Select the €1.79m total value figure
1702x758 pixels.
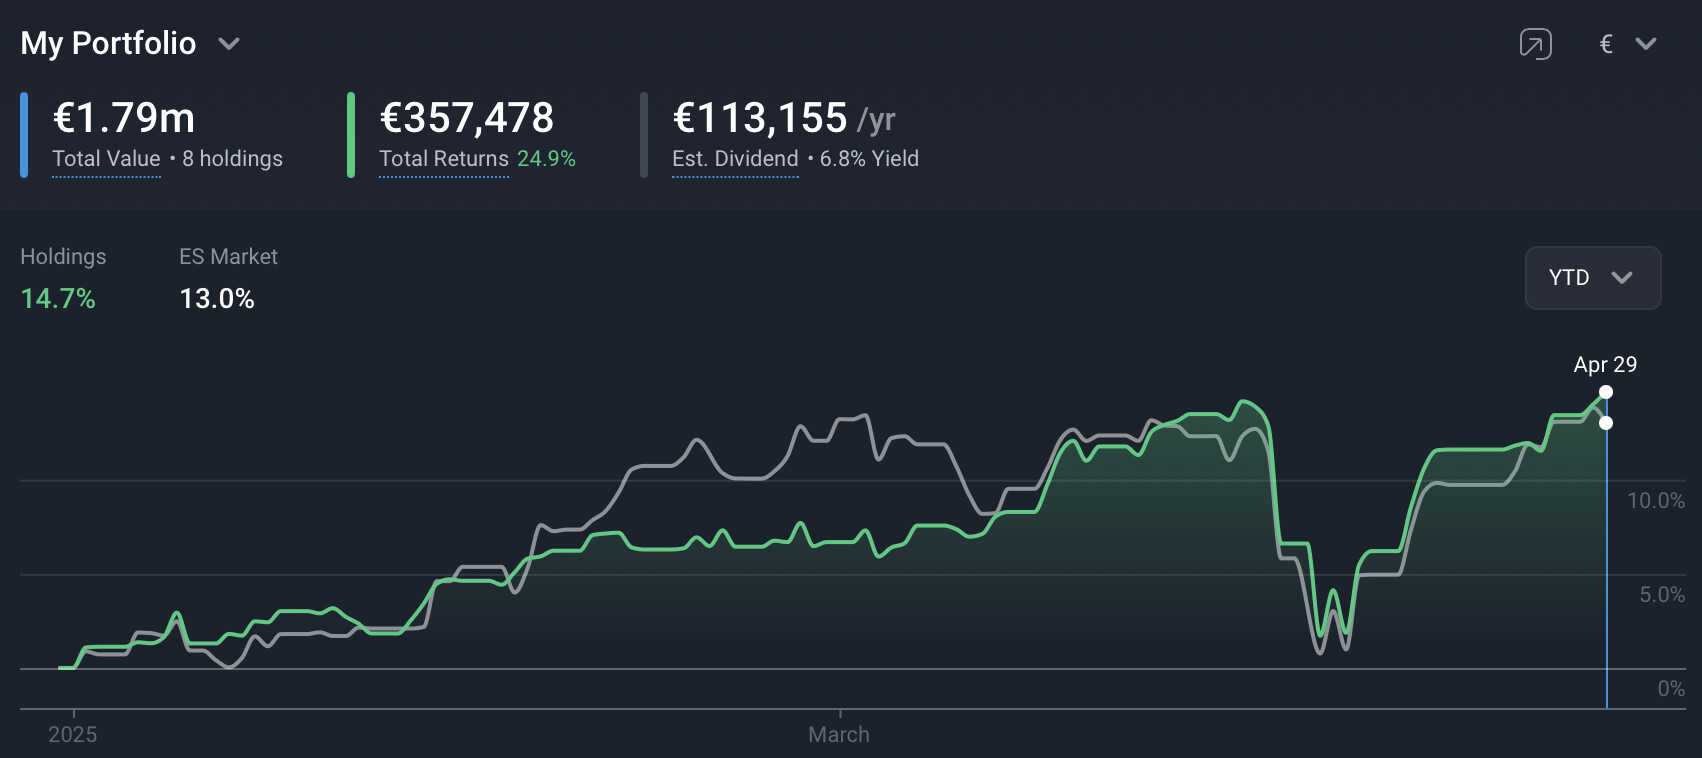click(124, 118)
